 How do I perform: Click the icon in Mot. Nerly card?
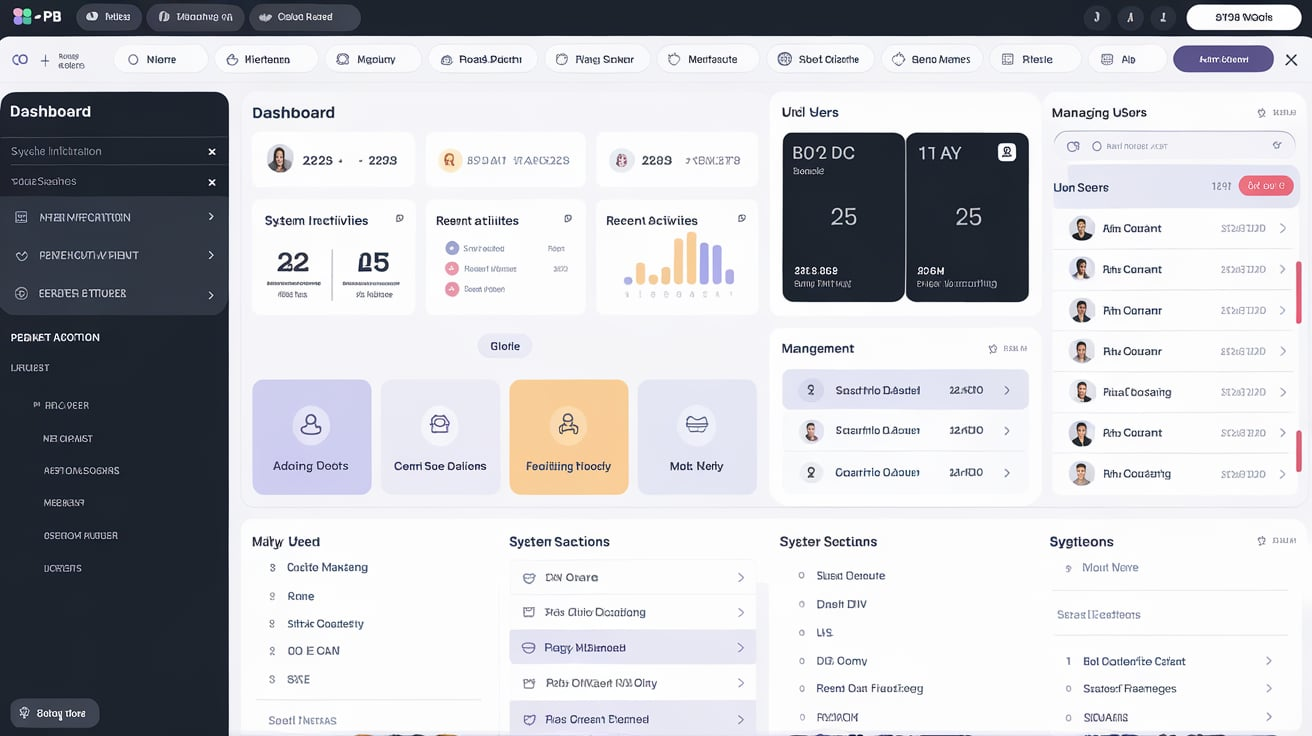tap(696, 425)
